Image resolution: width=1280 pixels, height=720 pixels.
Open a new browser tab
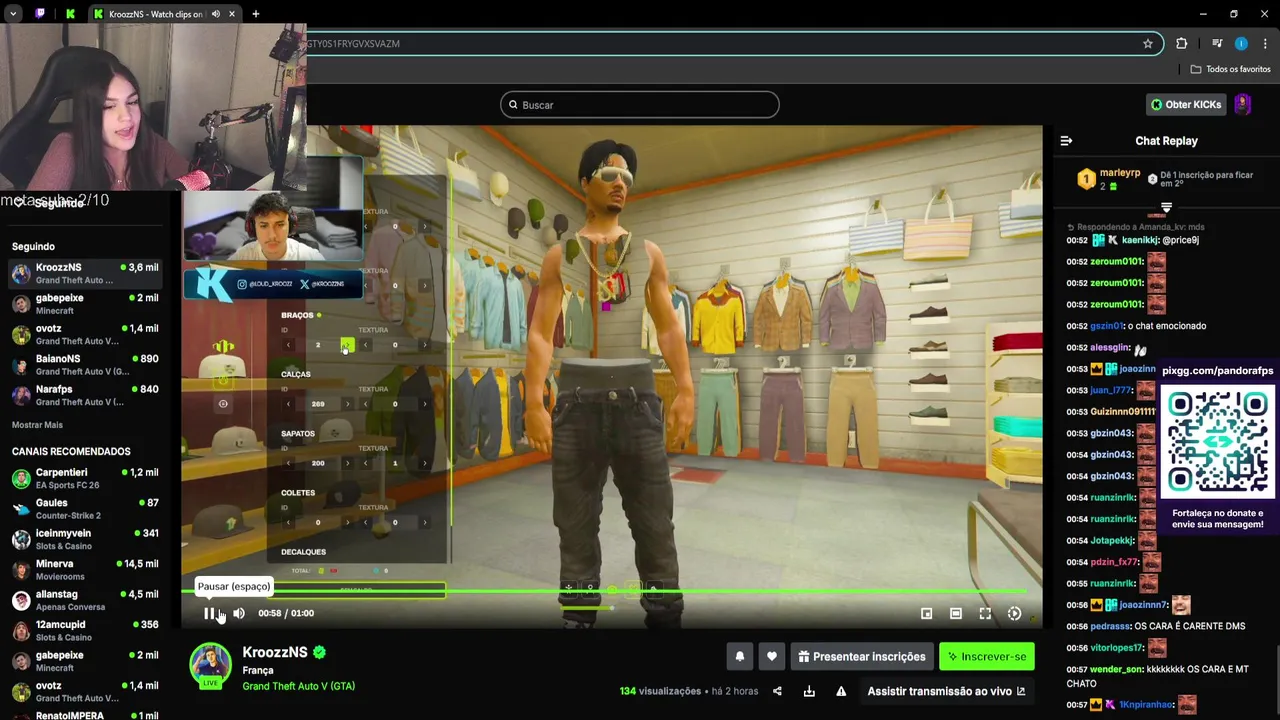[x=256, y=14]
